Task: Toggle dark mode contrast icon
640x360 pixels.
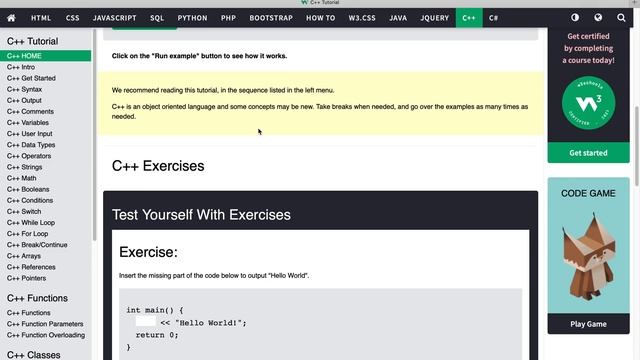Action: tap(575, 18)
